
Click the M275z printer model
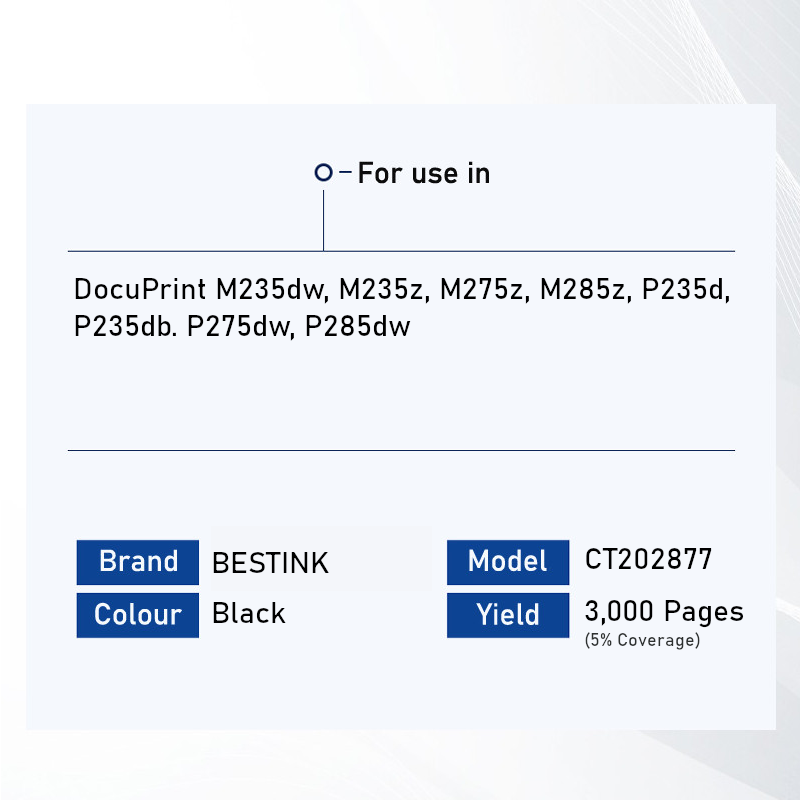point(485,290)
